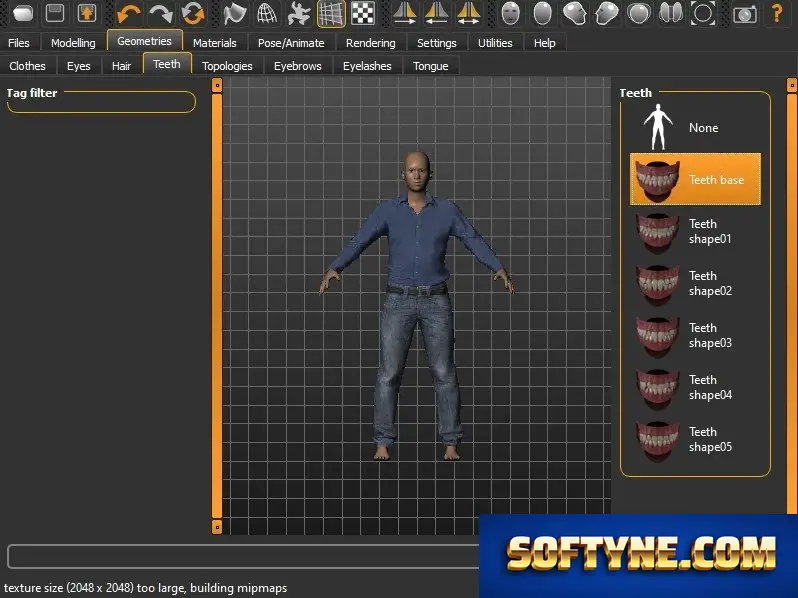The width and height of the screenshot is (798, 598).
Task: Reset the model with the refresh icon
Action: 193,13
